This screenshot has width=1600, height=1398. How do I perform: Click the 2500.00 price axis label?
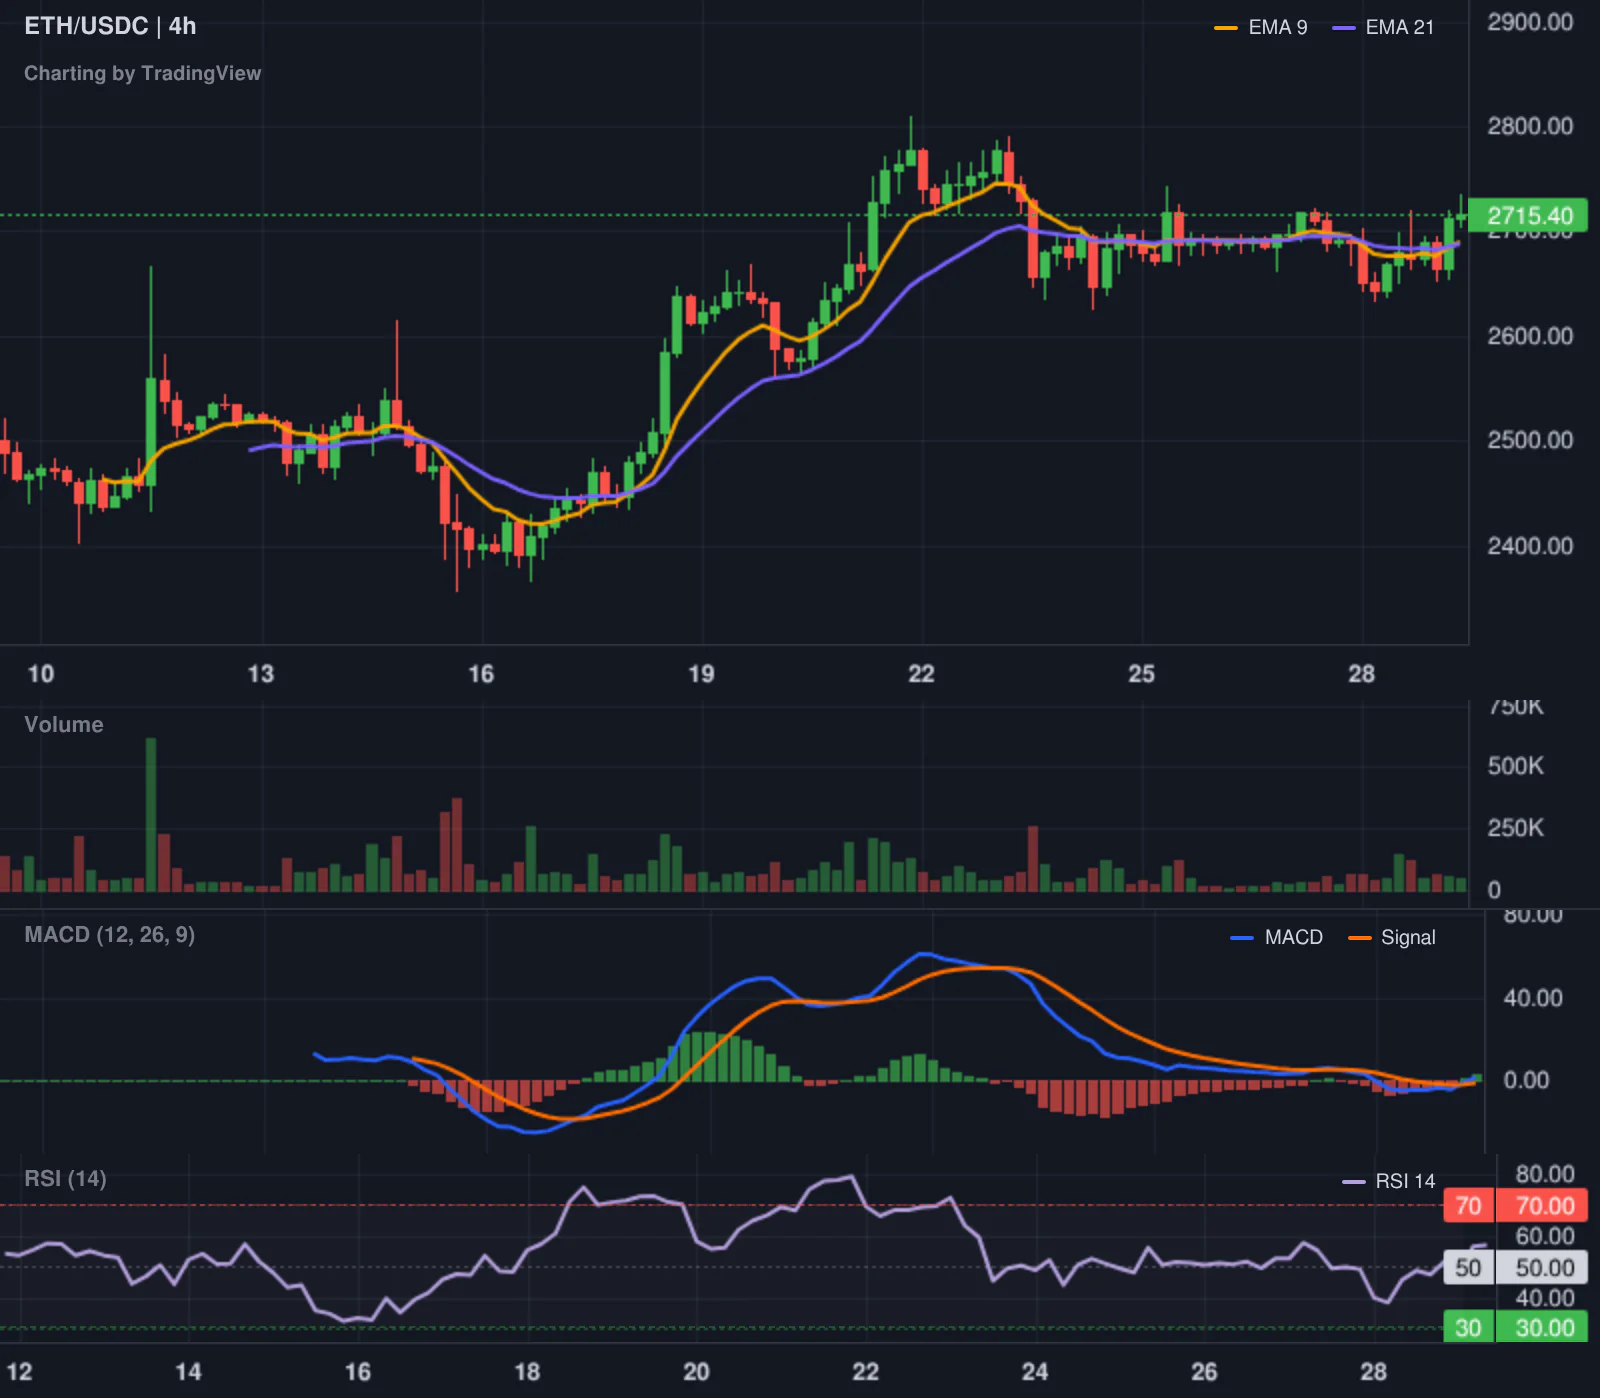[1530, 440]
